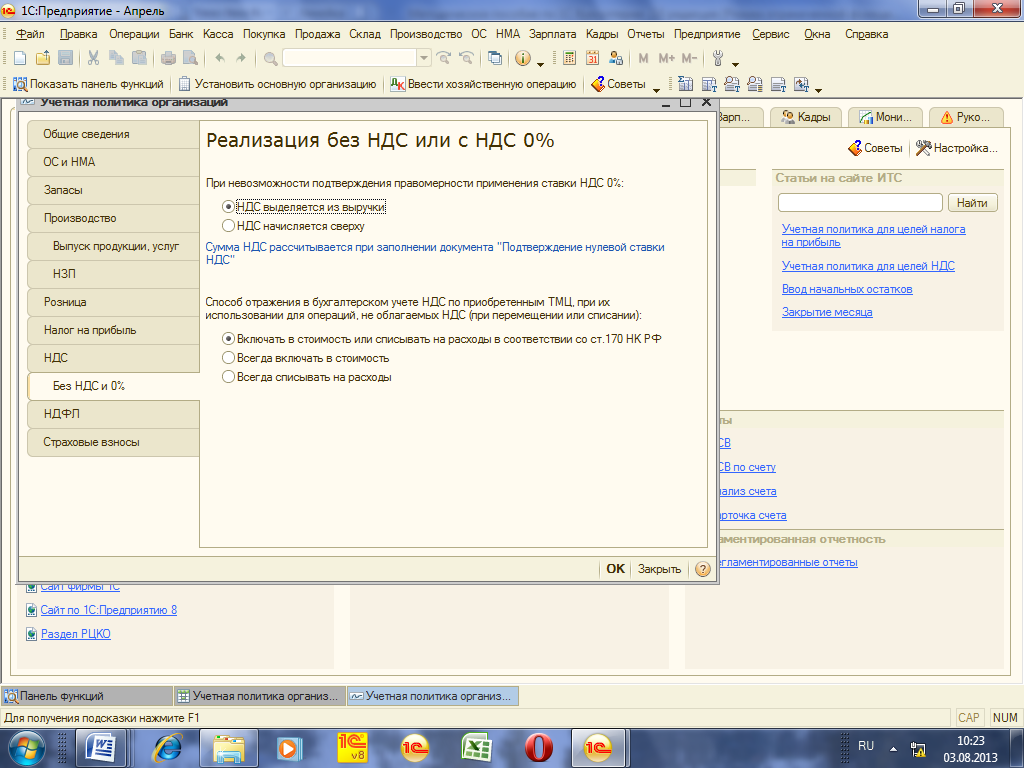Click the wrench Service tools icon

click(x=718, y=59)
